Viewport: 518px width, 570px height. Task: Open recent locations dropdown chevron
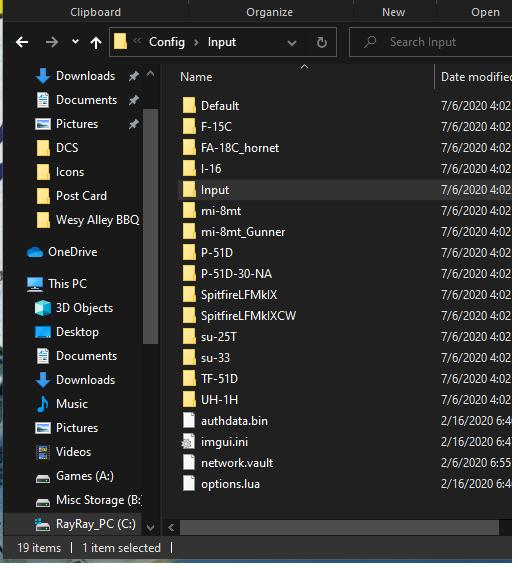tap(75, 42)
